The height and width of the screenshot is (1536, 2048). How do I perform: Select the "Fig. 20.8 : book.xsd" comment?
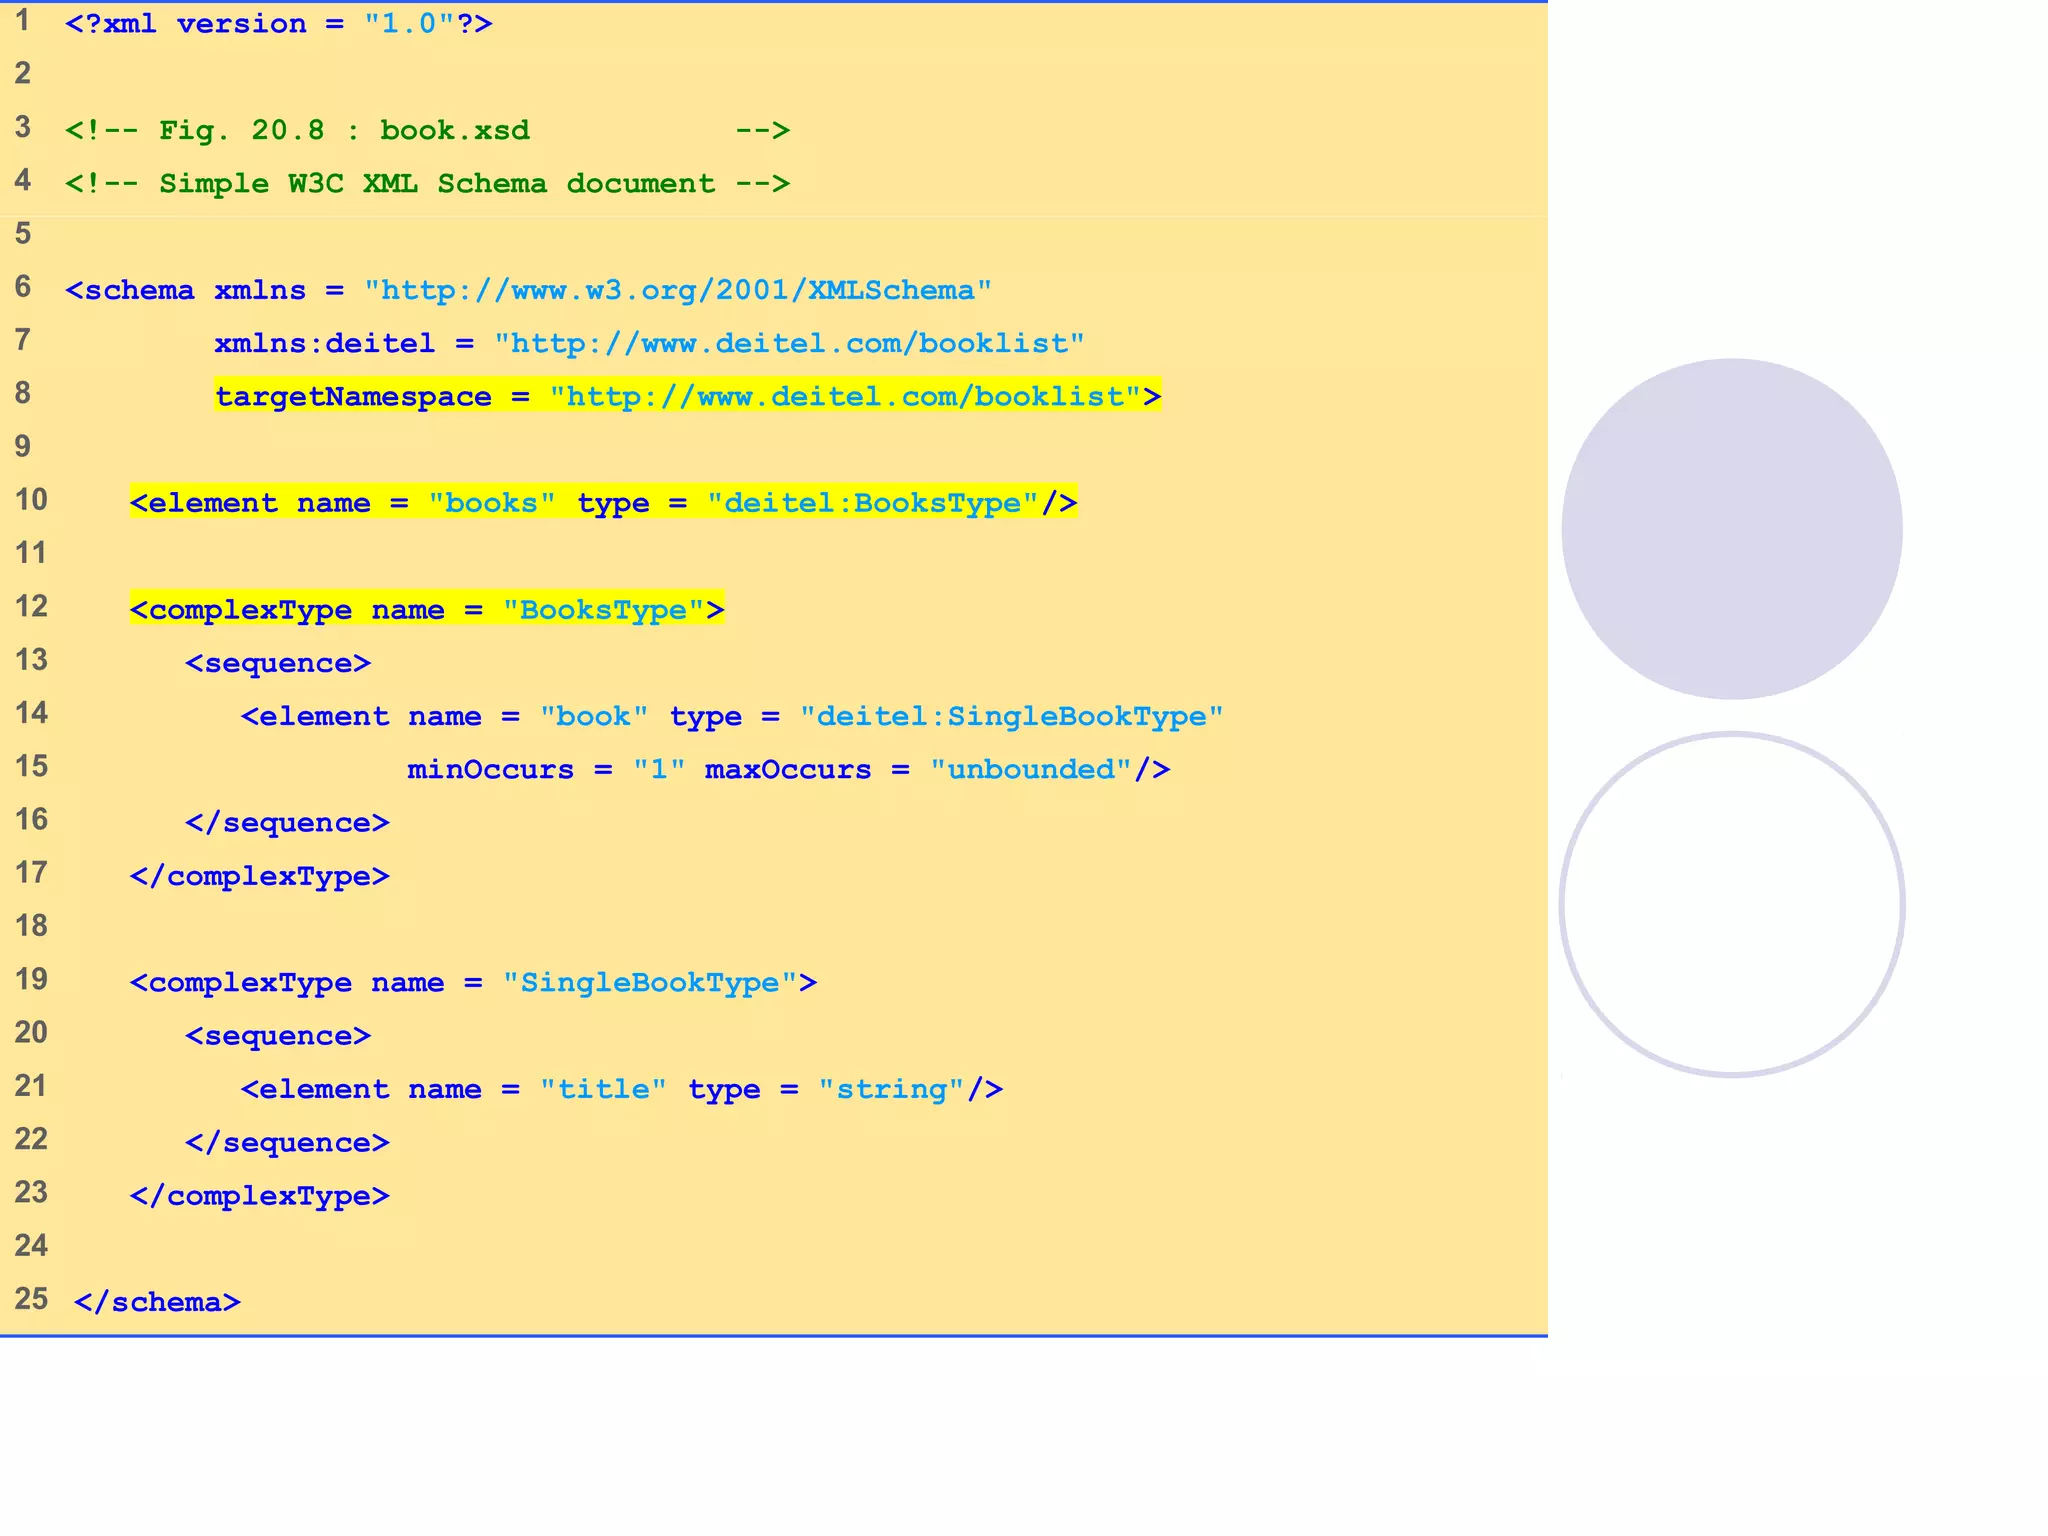point(427,131)
